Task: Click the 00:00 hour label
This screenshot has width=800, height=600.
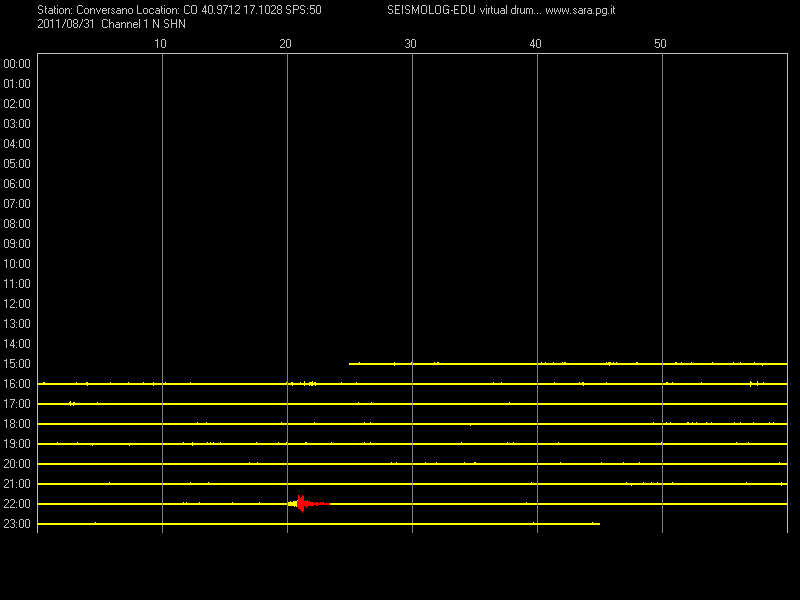Action: click(x=17, y=64)
